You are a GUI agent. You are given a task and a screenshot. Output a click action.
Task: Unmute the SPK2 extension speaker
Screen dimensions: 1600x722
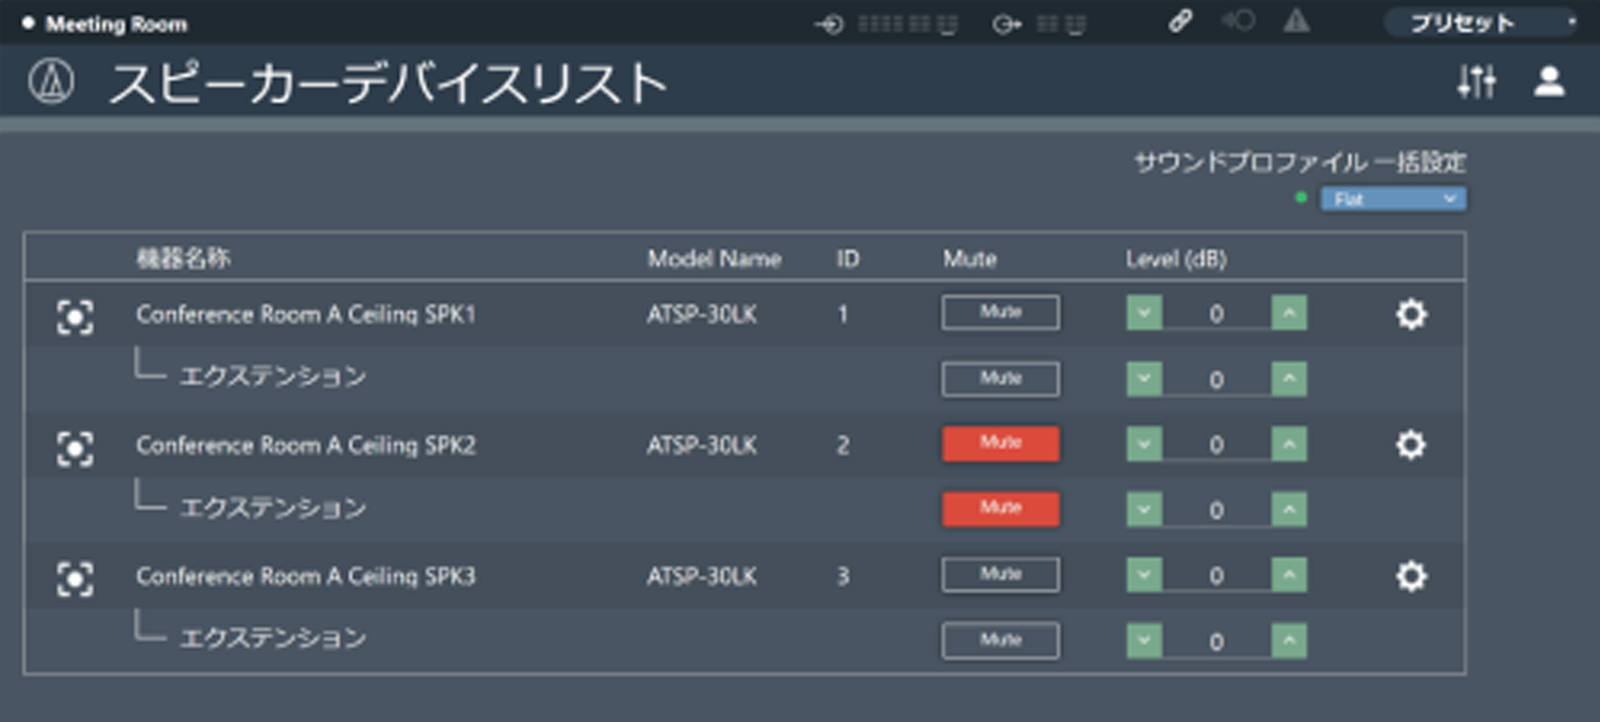1000,509
